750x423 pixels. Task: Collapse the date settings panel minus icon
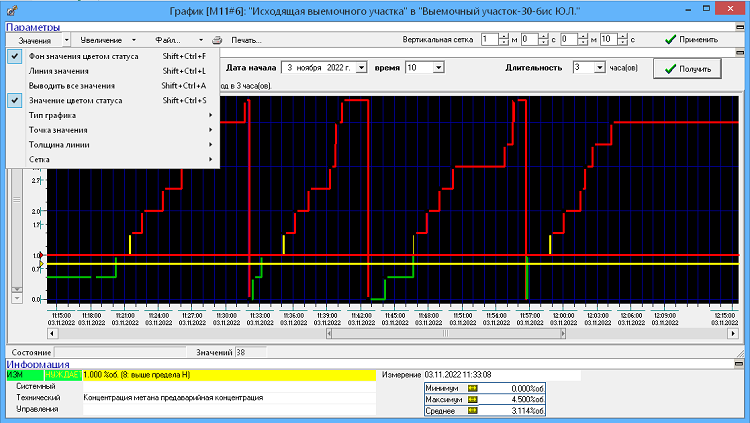coord(740,52)
